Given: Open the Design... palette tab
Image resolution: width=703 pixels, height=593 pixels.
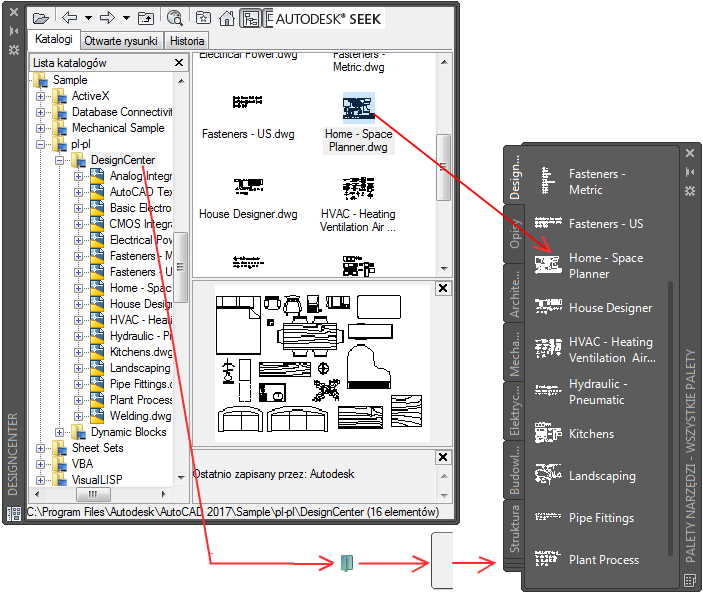Looking at the screenshot, I should point(515,177).
